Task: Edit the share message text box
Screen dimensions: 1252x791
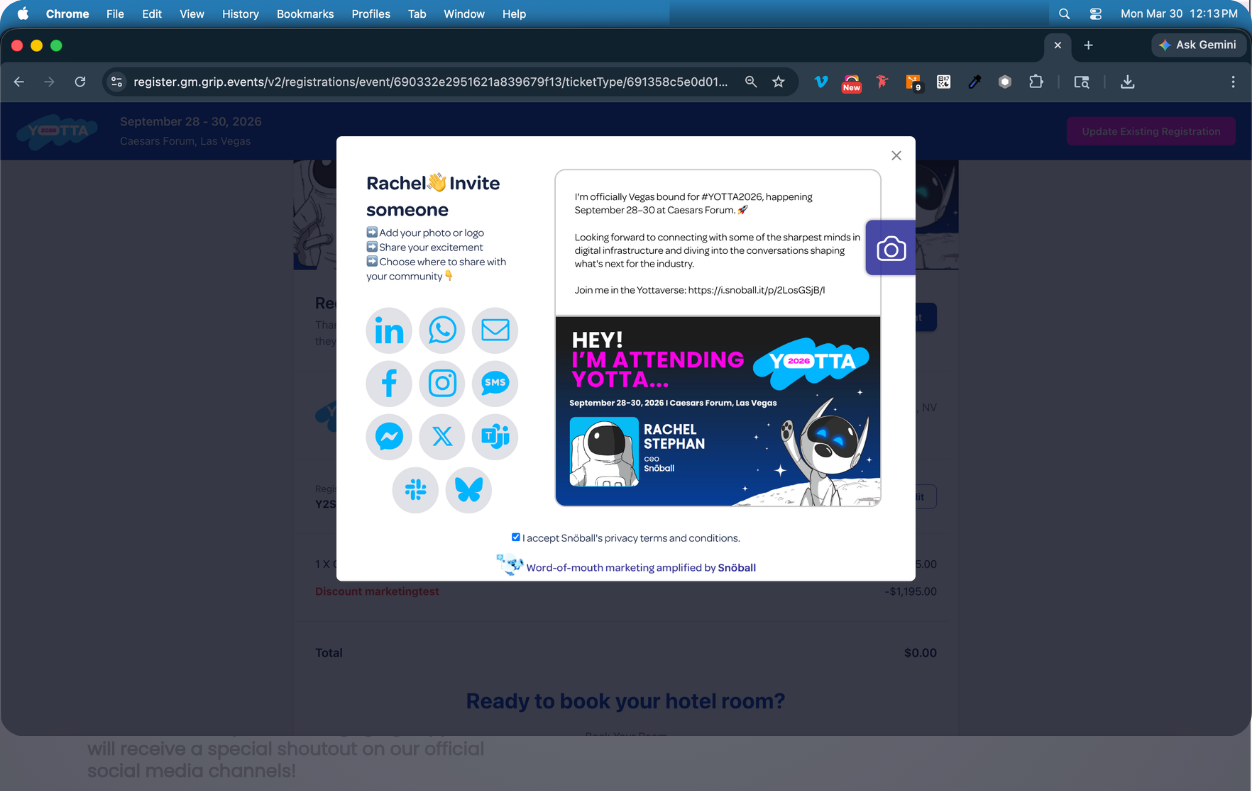Action: point(718,243)
